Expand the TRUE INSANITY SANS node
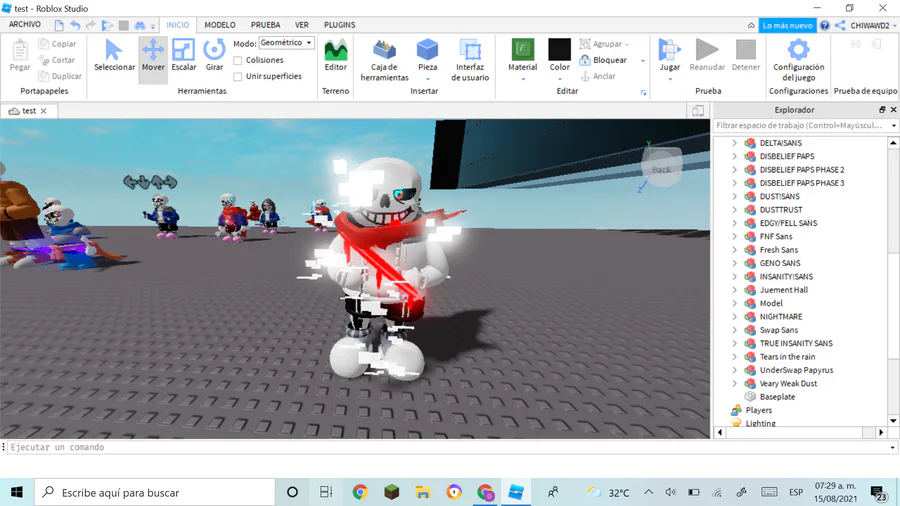 point(734,344)
